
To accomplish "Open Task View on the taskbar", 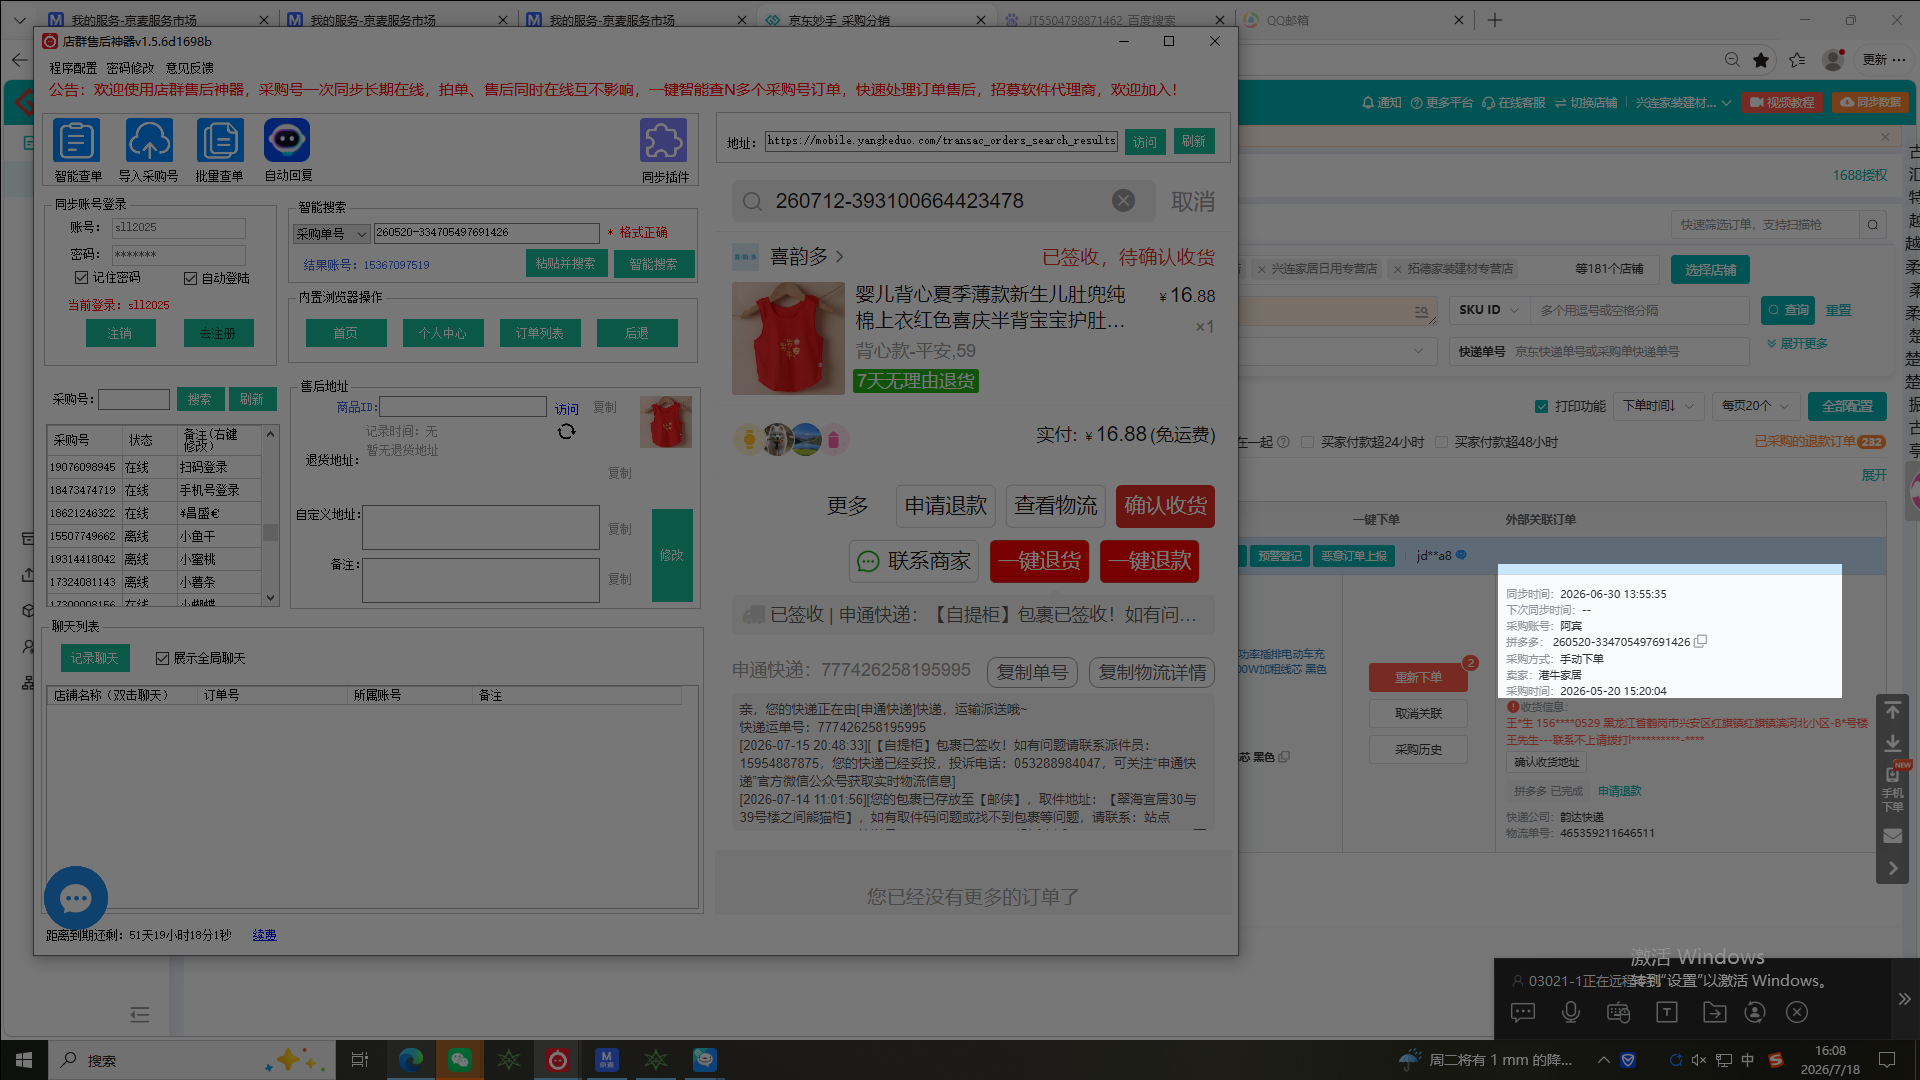I will (x=360, y=1060).
